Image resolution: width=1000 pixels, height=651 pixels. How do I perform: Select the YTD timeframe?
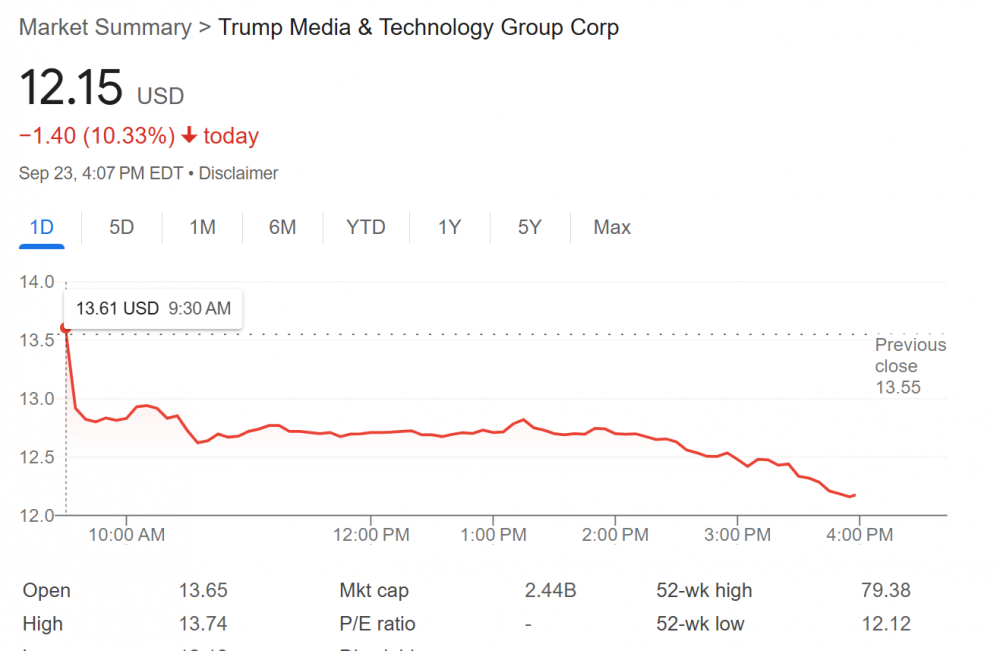click(x=366, y=227)
